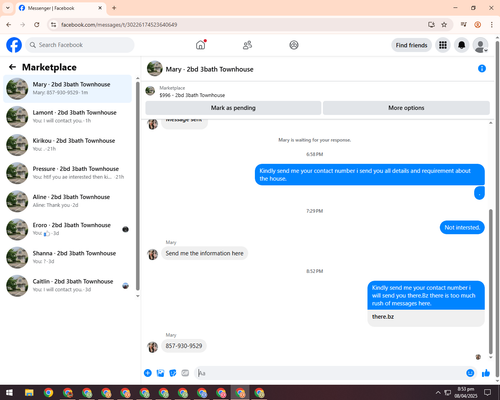Open Mary - 2bd 3bath Townhouse conversation
The height and width of the screenshot is (400, 500).
[67, 89]
